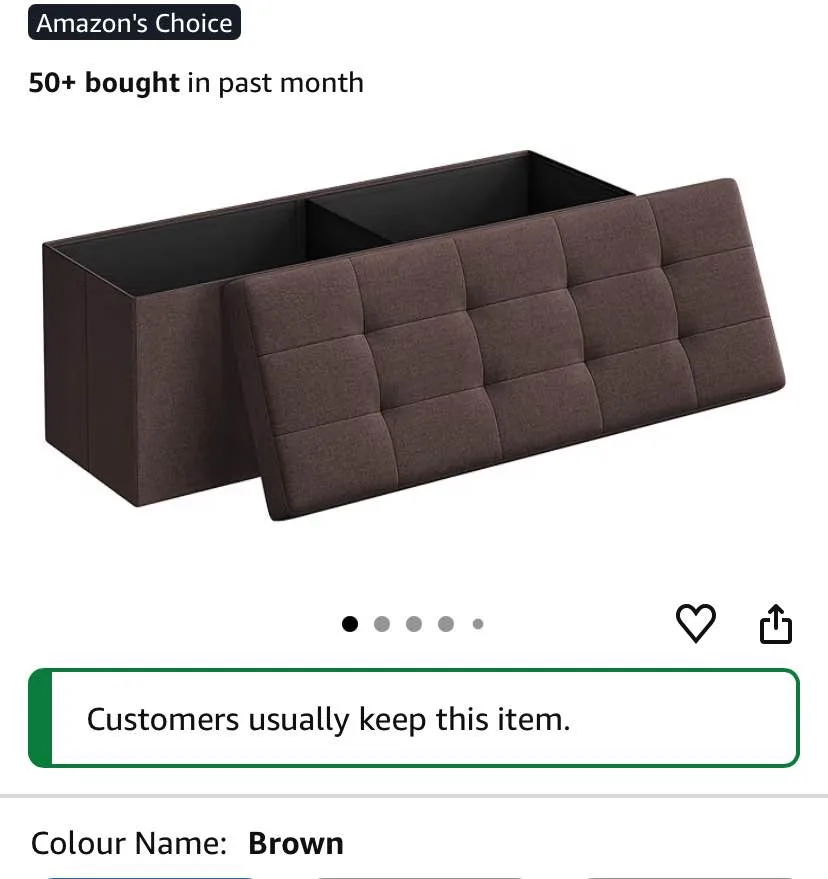Tap the heart icon to add to wishlist

tap(697, 622)
